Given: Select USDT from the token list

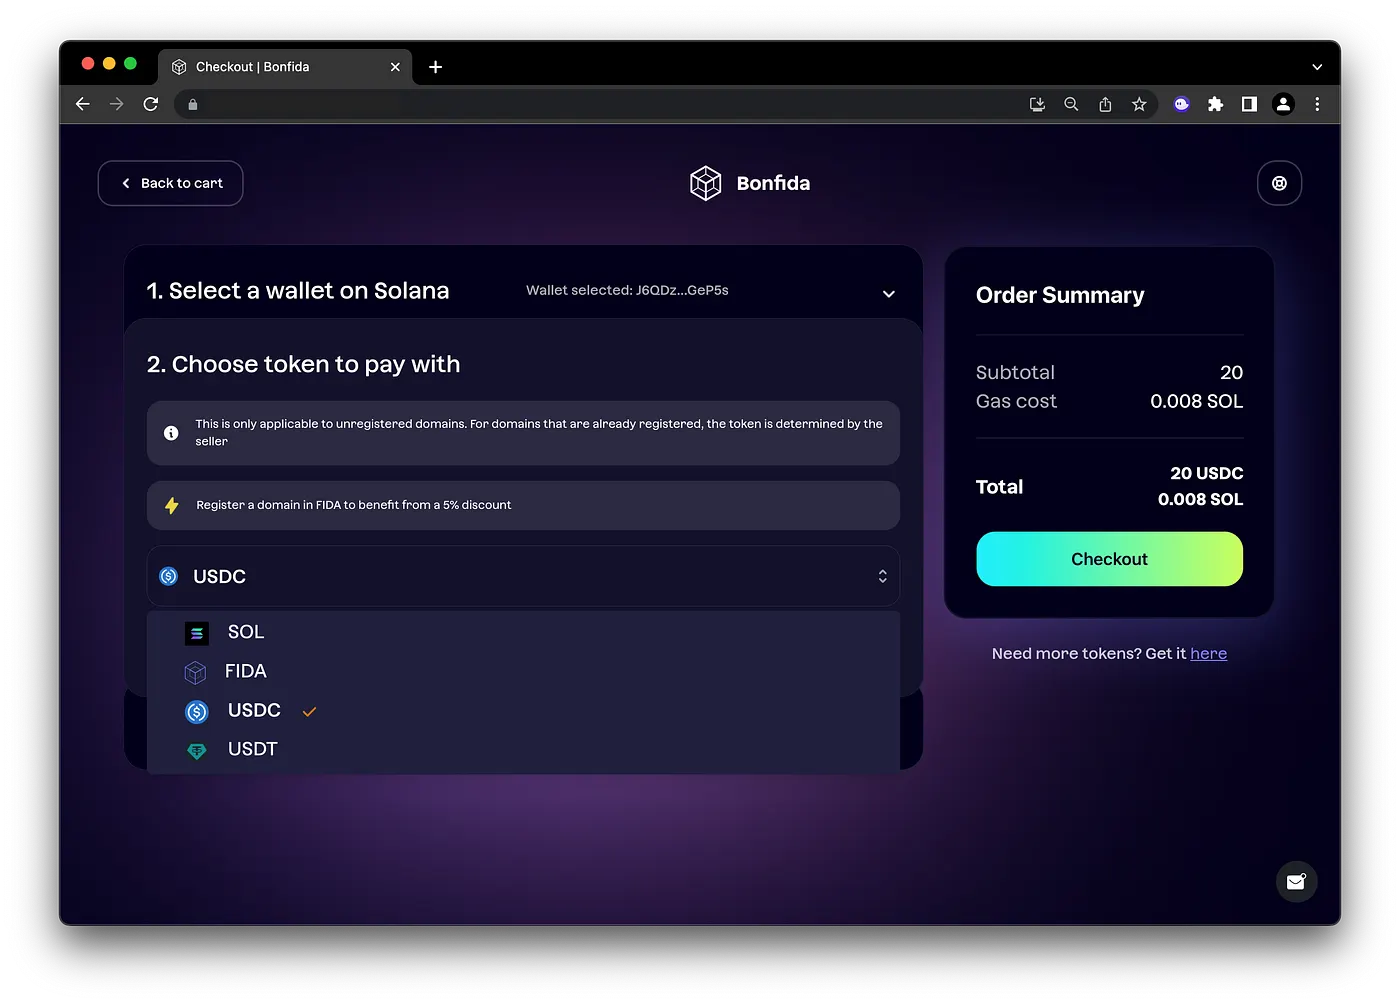Looking at the screenshot, I should point(523,749).
